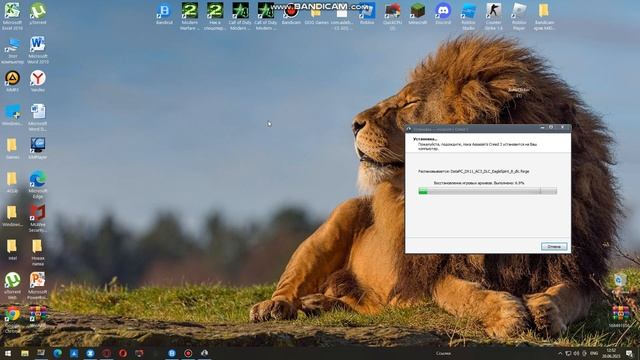Select the Roblox Player desktop shortcut
Image resolution: width=640 pixels, height=360 pixels.
pos(519,16)
